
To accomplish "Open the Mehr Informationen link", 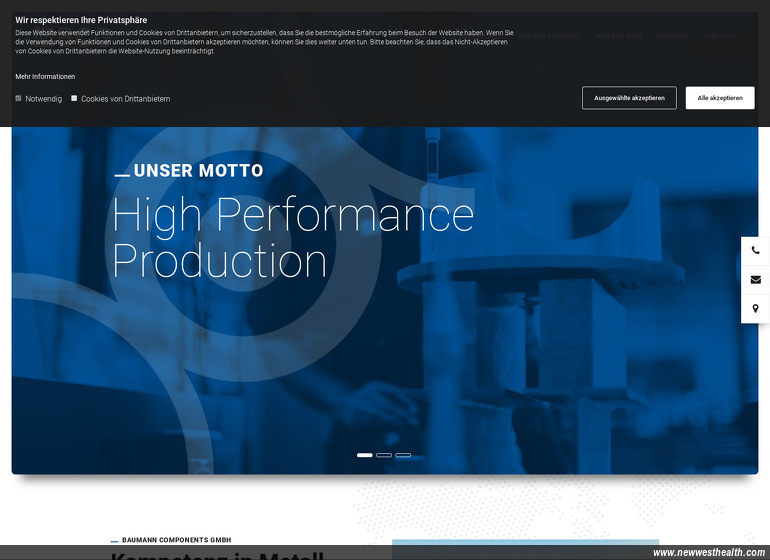I will [x=45, y=77].
